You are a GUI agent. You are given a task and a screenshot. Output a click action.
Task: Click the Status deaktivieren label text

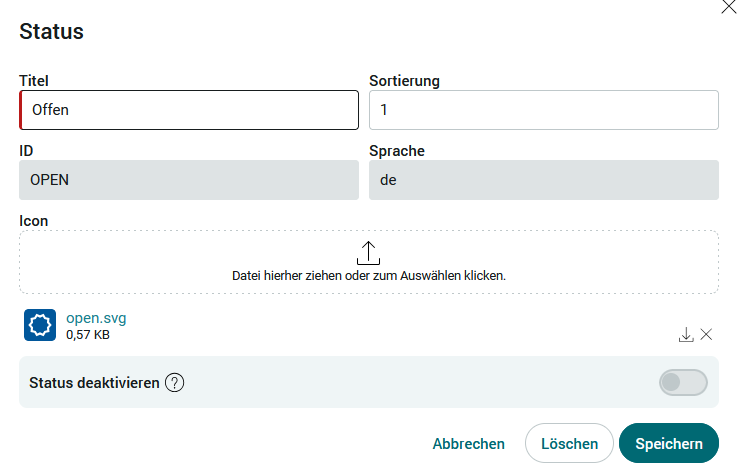pyautogui.click(x=94, y=383)
